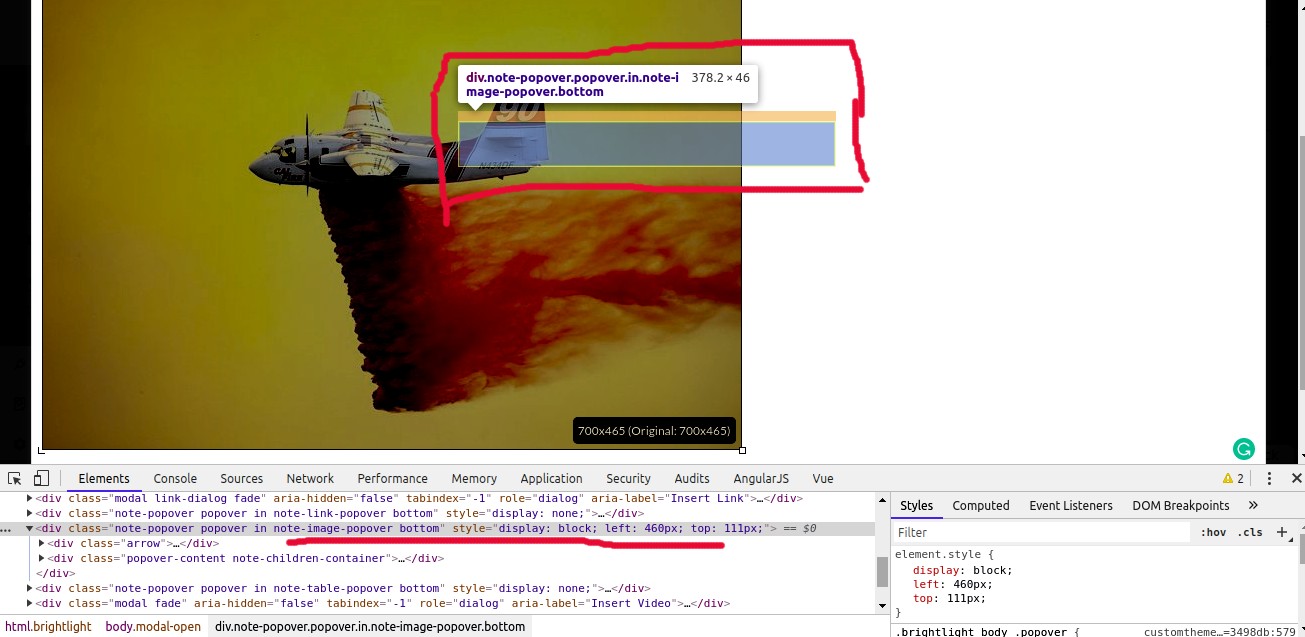Click the green Grammarly icon
The height and width of the screenshot is (637, 1305).
[x=1243, y=449]
